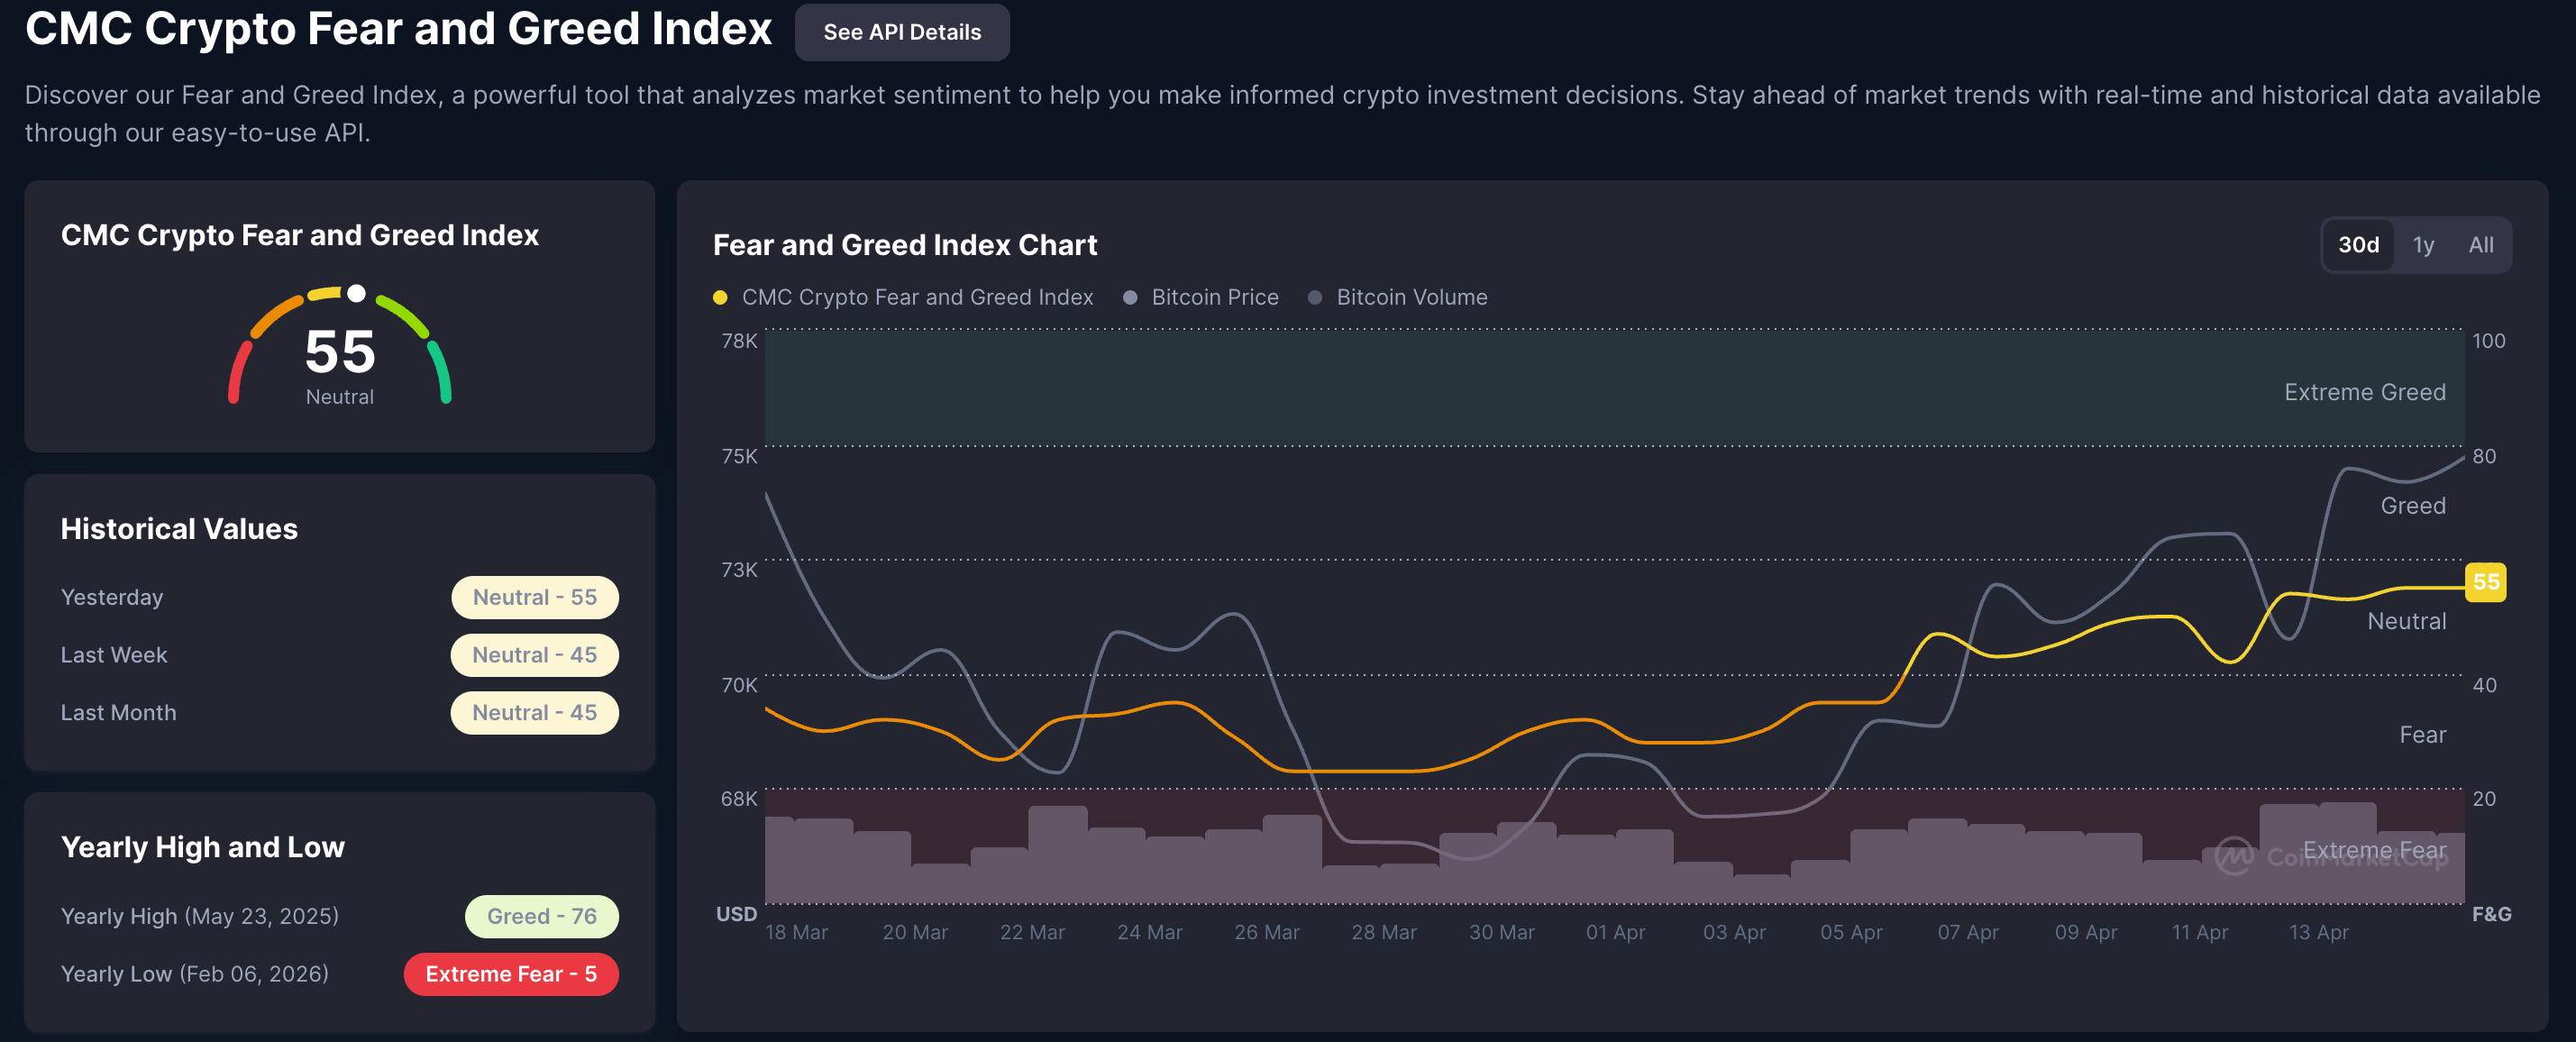The image size is (2576, 1042).
Task: Click Last Week Neutral - 45 badge
Action: tap(534, 655)
